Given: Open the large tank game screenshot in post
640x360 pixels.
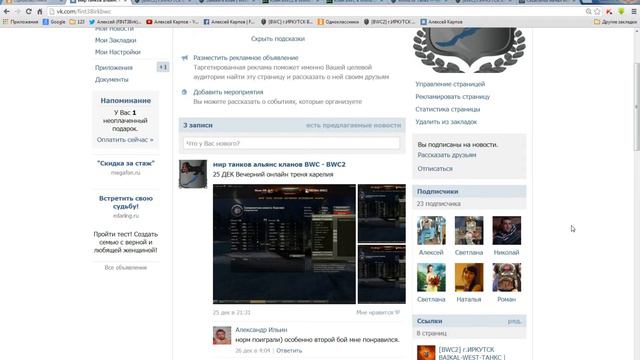Looking at the screenshot, I should 284,244.
